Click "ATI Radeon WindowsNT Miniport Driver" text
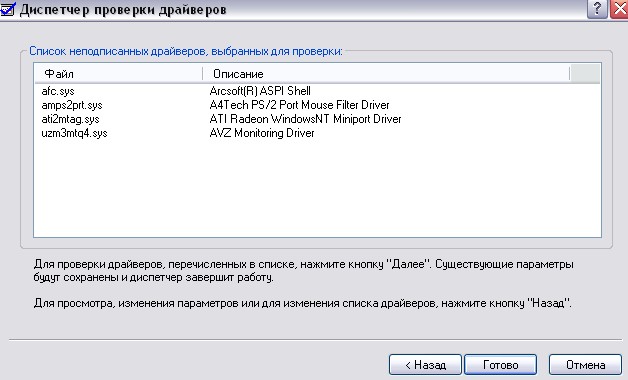628x380 pixels. (305, 119)
